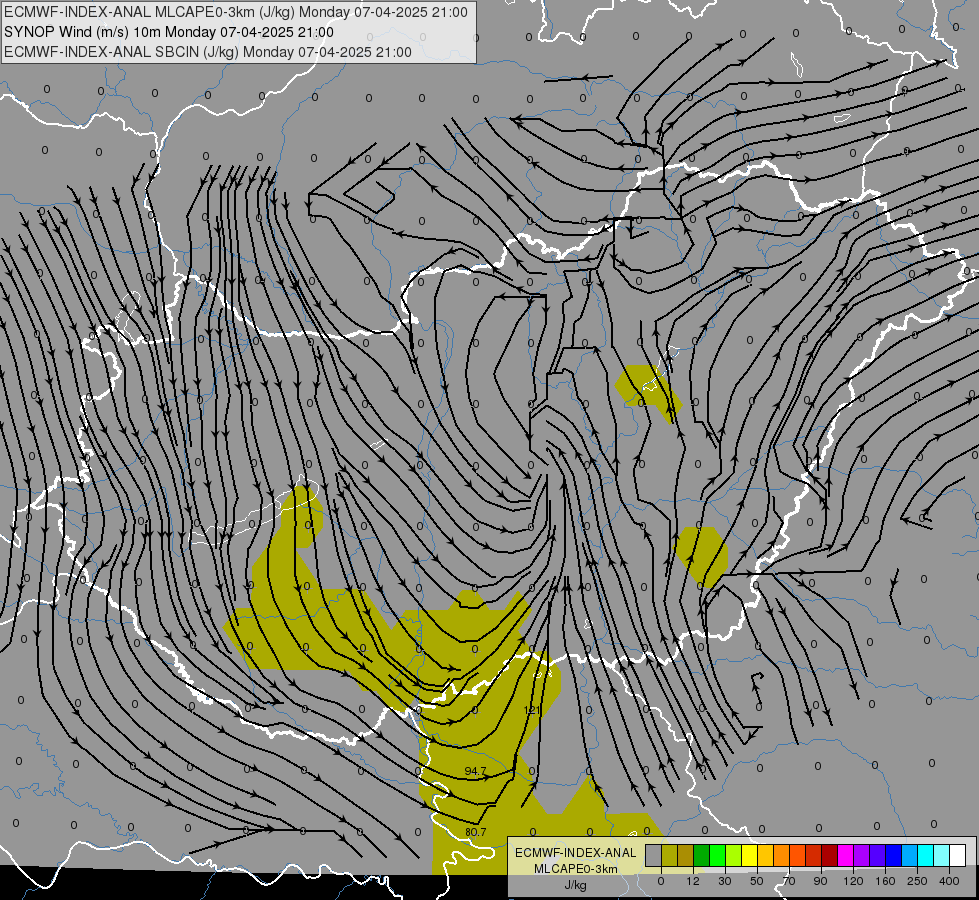Image resolution: width=979 pixels, height=900 pixels.
Task: Click the bright green legend swatch before 30
Action: (x=717, y=855)
